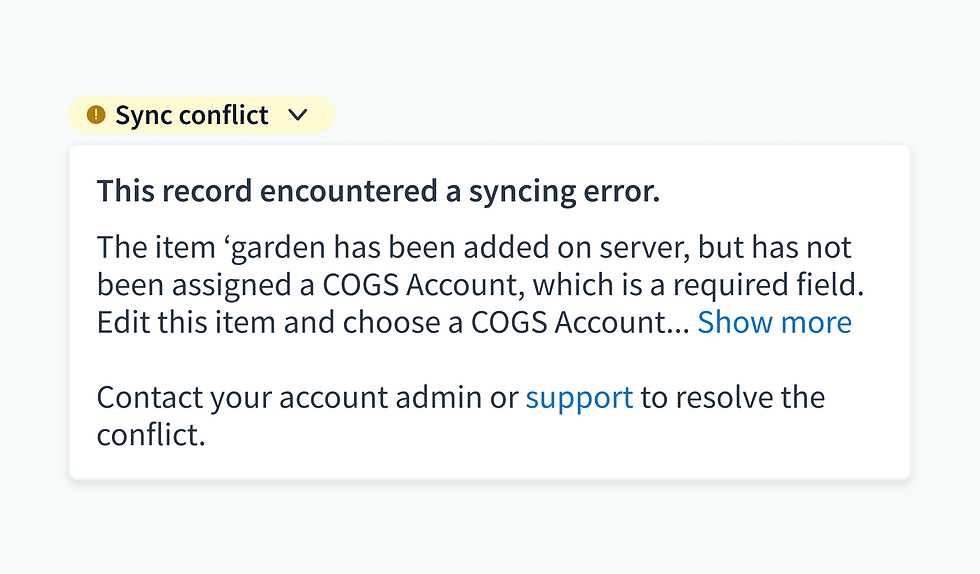The height and width of the screenshot is (574, 980).
Task: Click the syncing error heading
Action: click(x=378, y=191)
